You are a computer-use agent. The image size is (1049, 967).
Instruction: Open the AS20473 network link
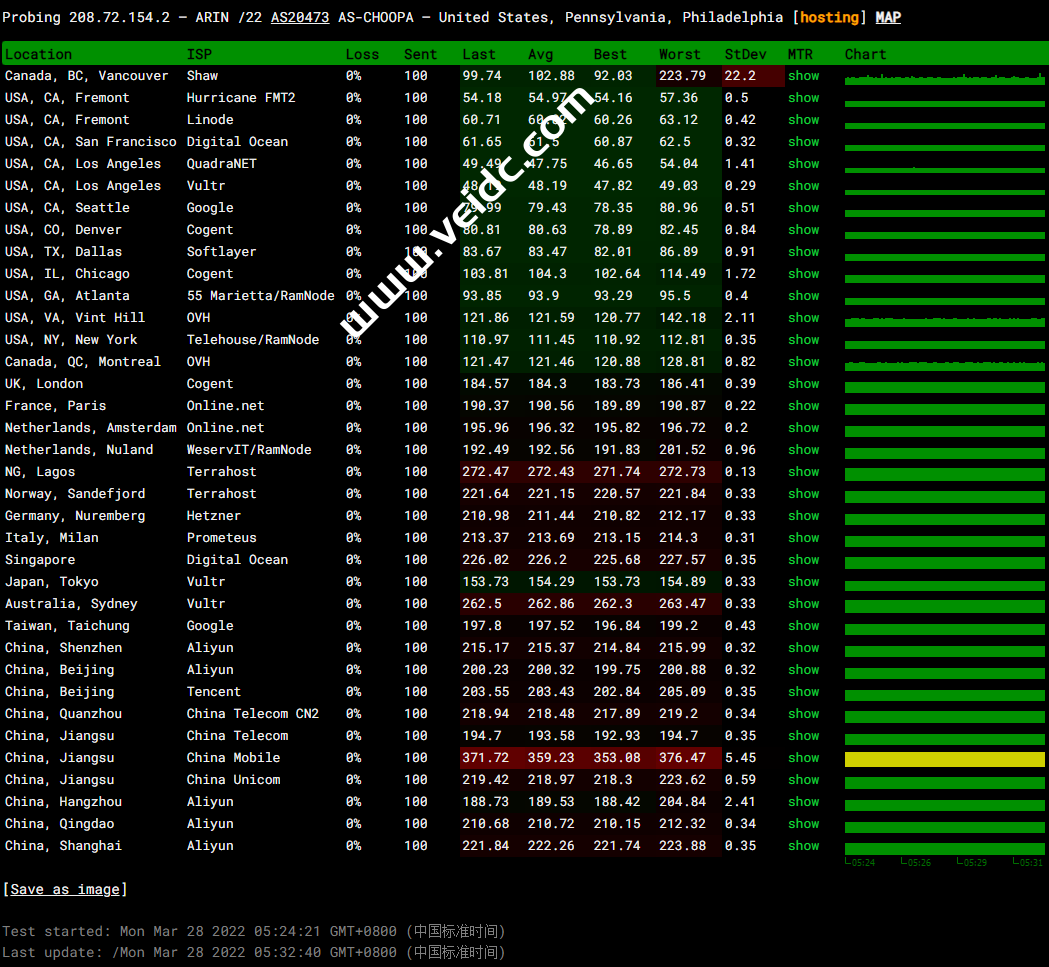click(x=300, y=17)
